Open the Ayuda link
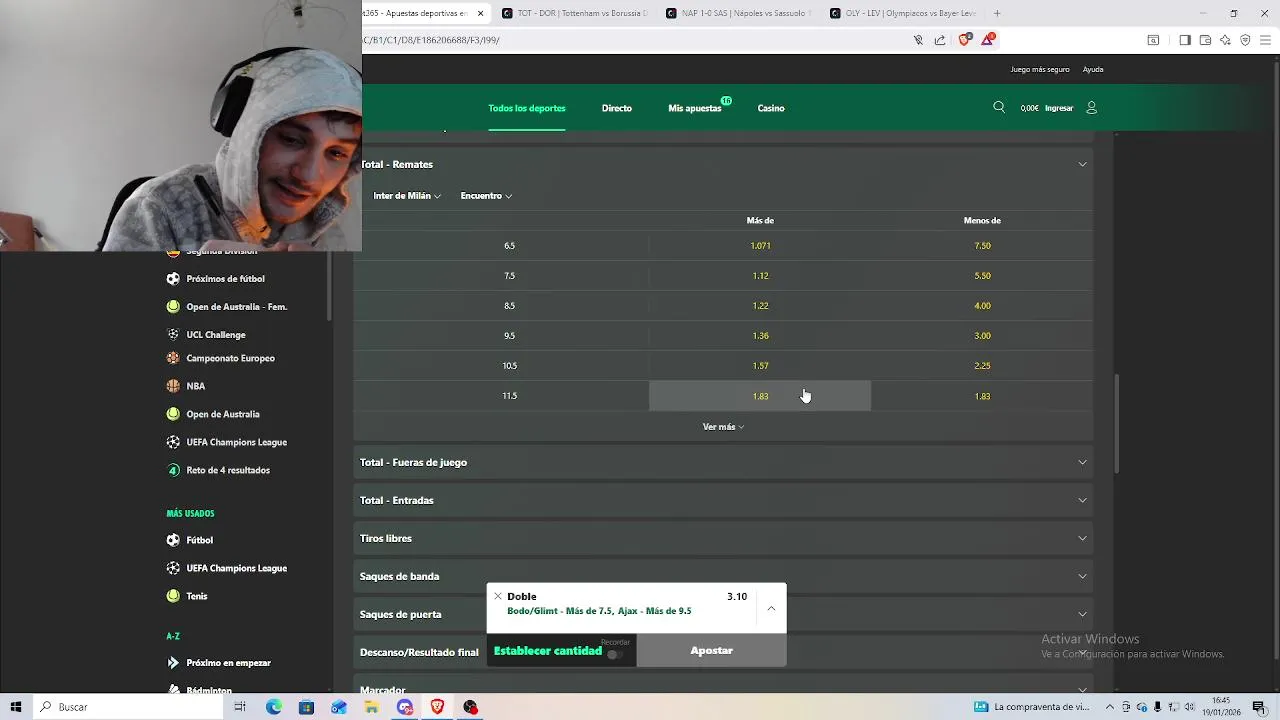The height and width of the screenshot is (720, 1280). [x=1093, y=69]
